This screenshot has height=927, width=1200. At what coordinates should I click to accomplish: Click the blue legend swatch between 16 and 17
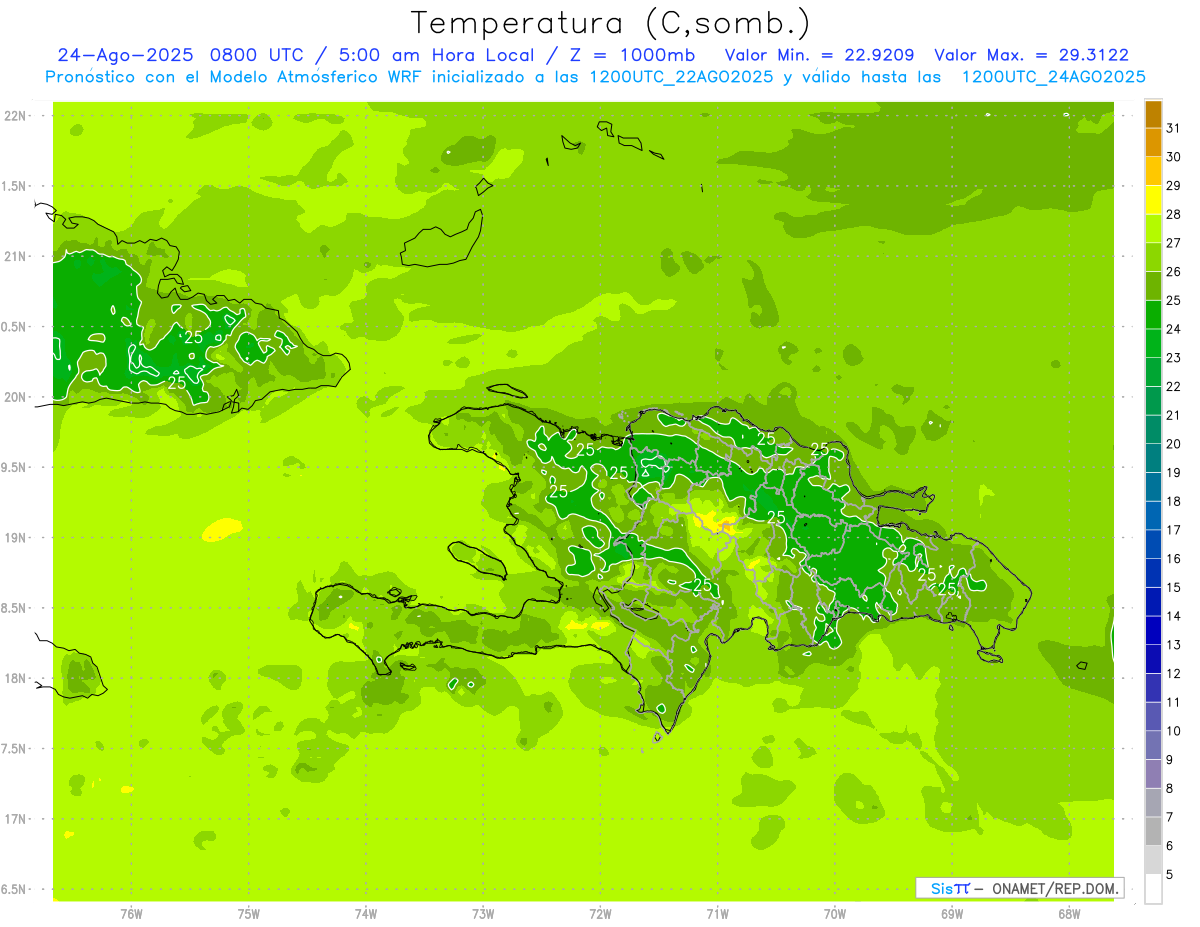click(x=1153, y=545)
